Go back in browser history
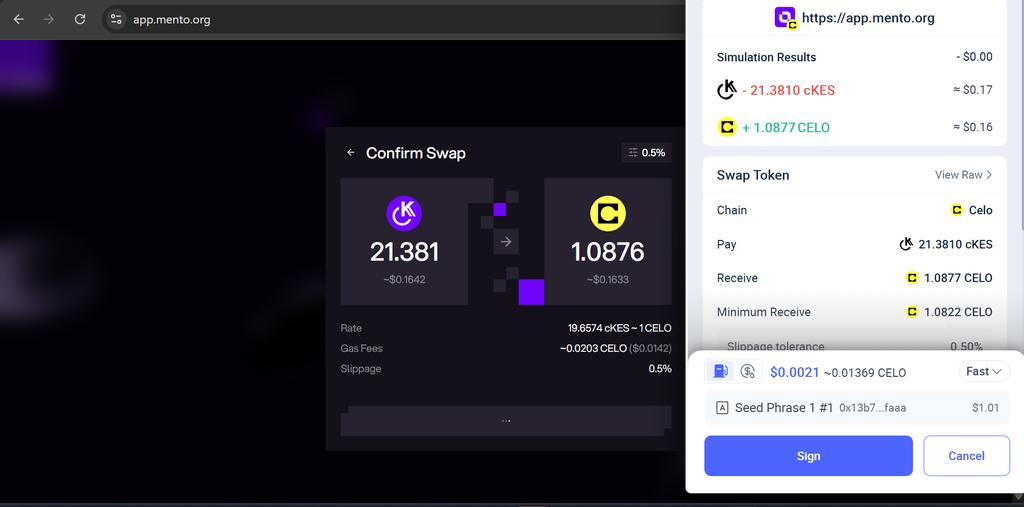The height and width of the screenshot is (507, 1024). point(18,19)
